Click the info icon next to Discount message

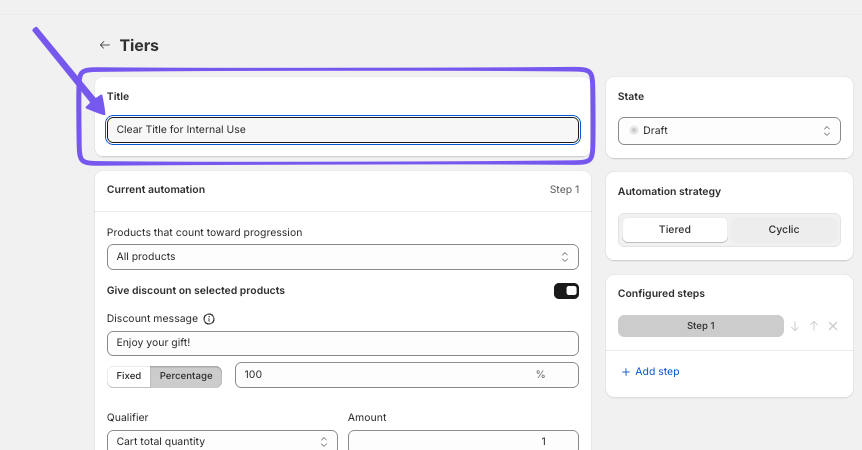coord(209,319)
